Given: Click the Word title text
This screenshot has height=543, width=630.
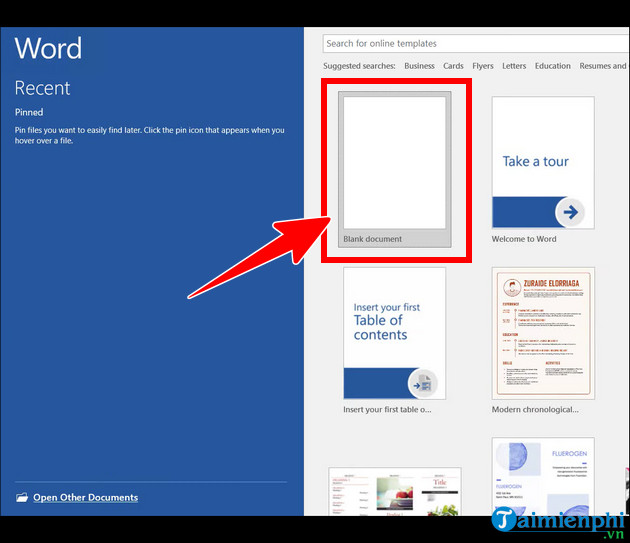Looking at the screenshot, I should [x=48, y=49].
